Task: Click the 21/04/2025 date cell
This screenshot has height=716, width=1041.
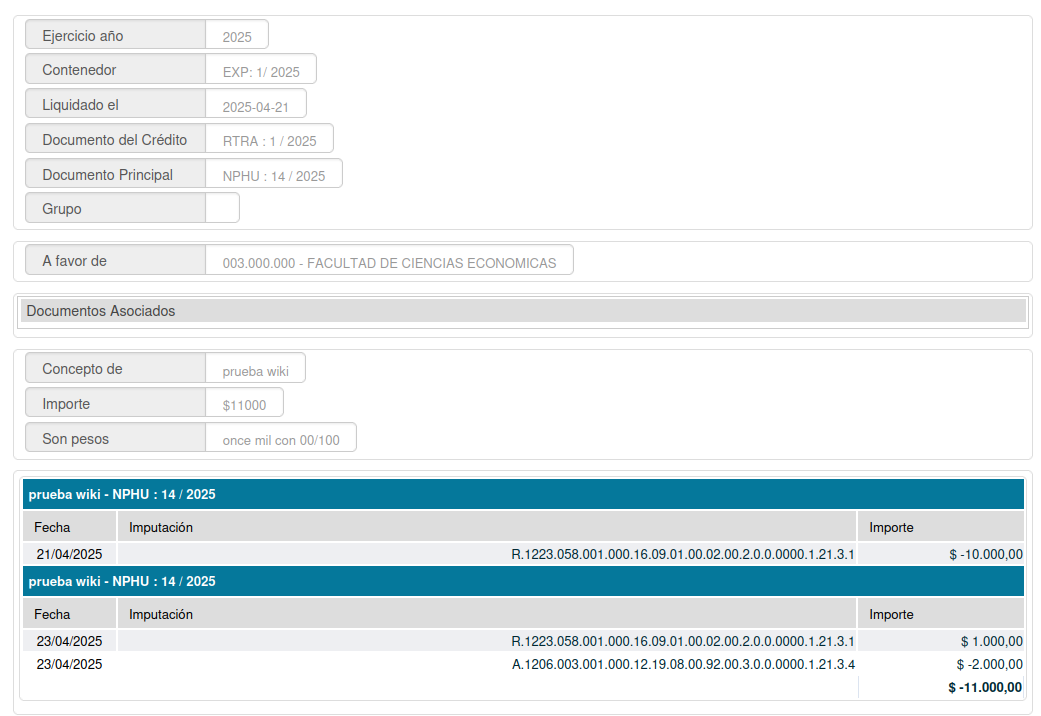Action: coord(69,554)
